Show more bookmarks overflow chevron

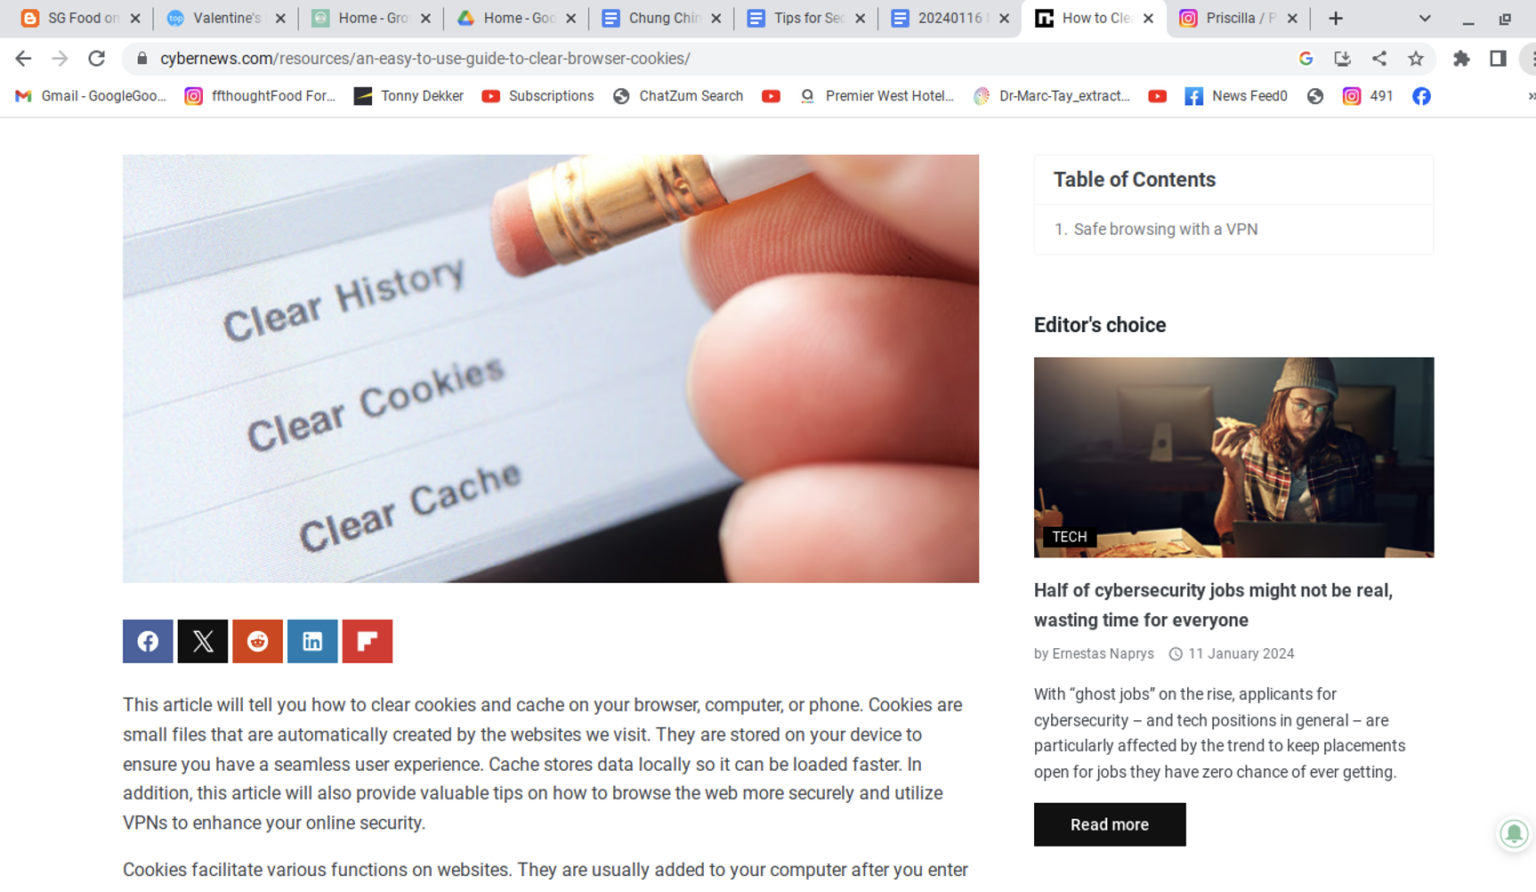pos(1530,96)
